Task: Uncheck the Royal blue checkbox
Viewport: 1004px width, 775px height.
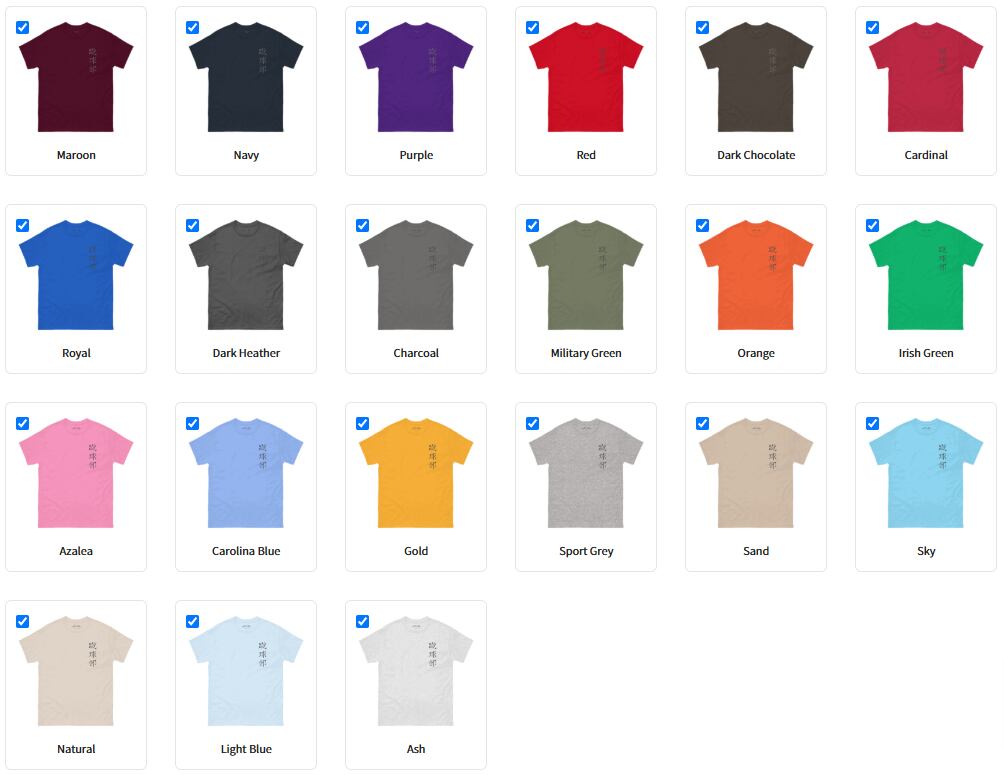Action: 22,225
